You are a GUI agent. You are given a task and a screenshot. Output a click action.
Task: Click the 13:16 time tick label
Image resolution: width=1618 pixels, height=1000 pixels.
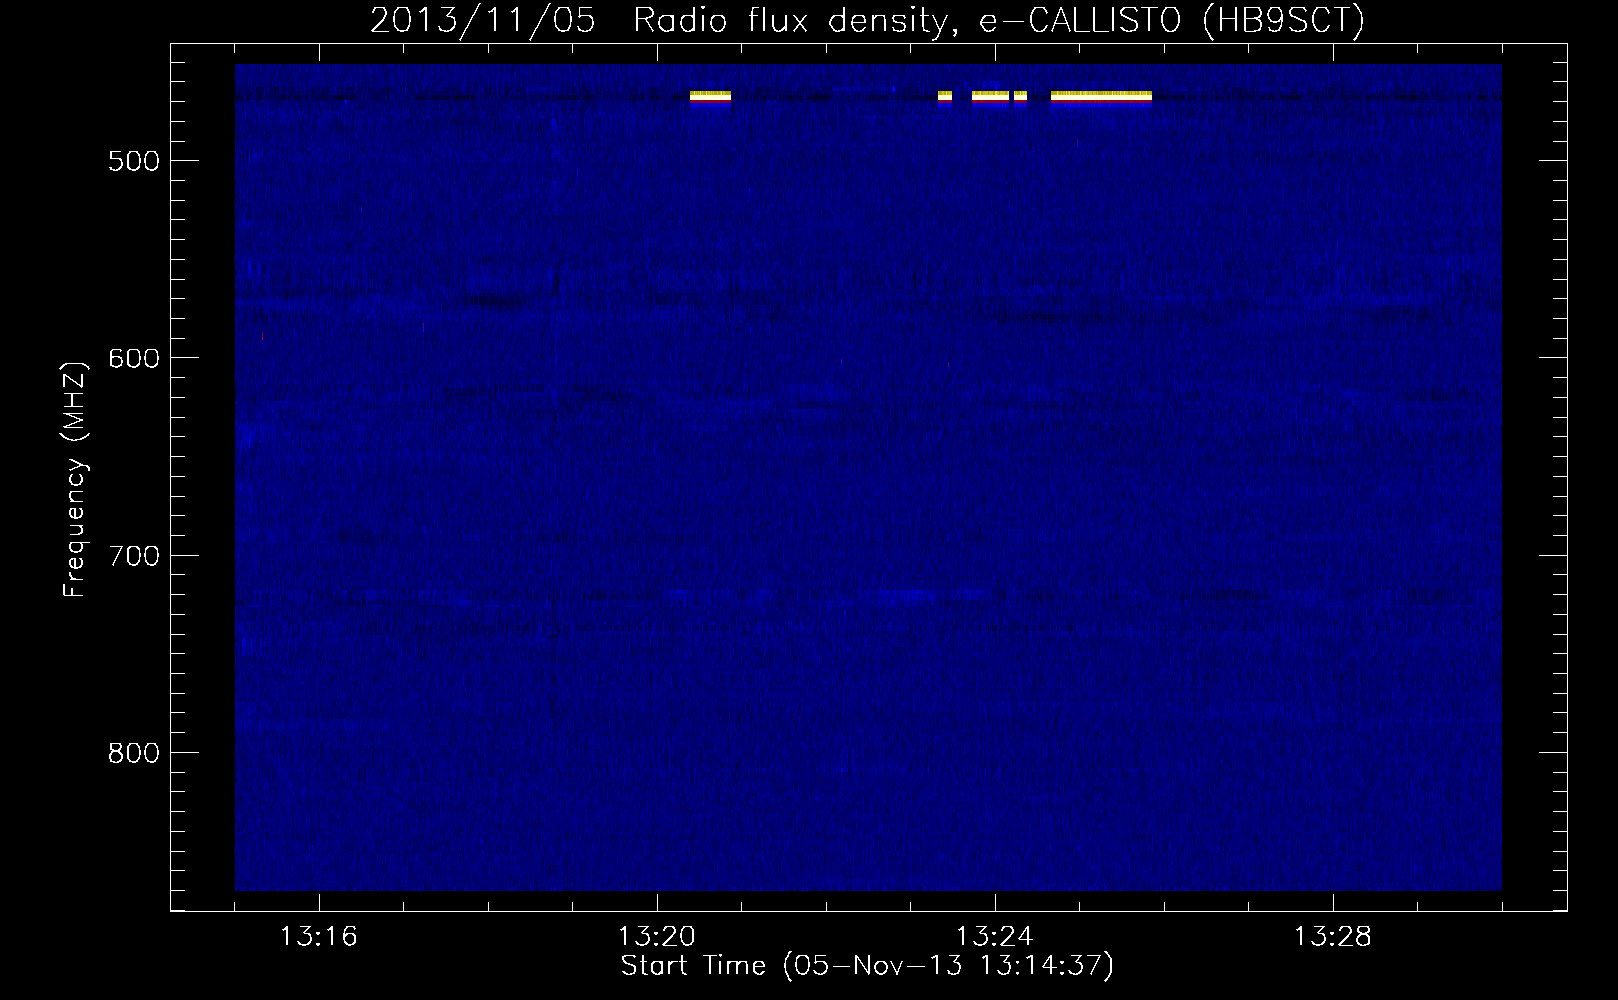(319, 937)
